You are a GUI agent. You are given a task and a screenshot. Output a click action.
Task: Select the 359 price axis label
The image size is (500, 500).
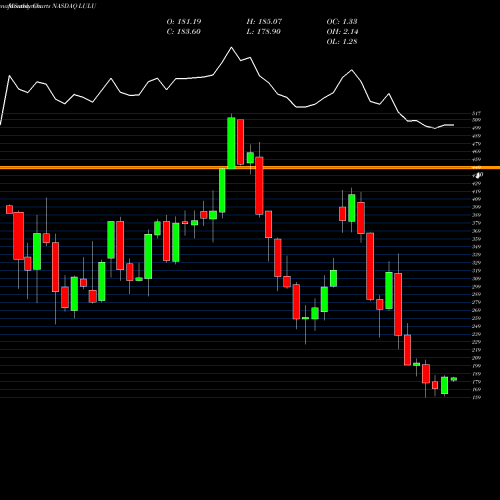tap(476, 239)
